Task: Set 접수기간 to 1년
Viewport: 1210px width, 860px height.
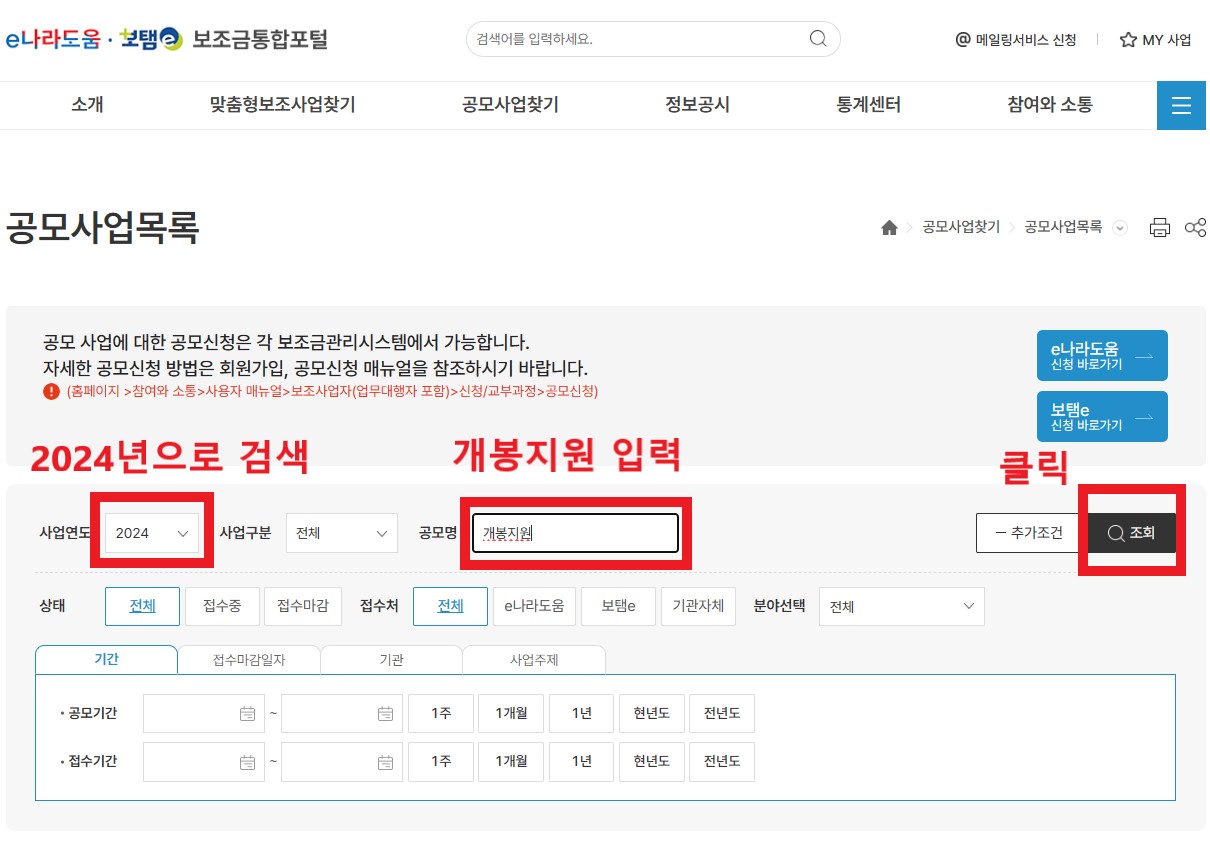Action: point(581,762)
